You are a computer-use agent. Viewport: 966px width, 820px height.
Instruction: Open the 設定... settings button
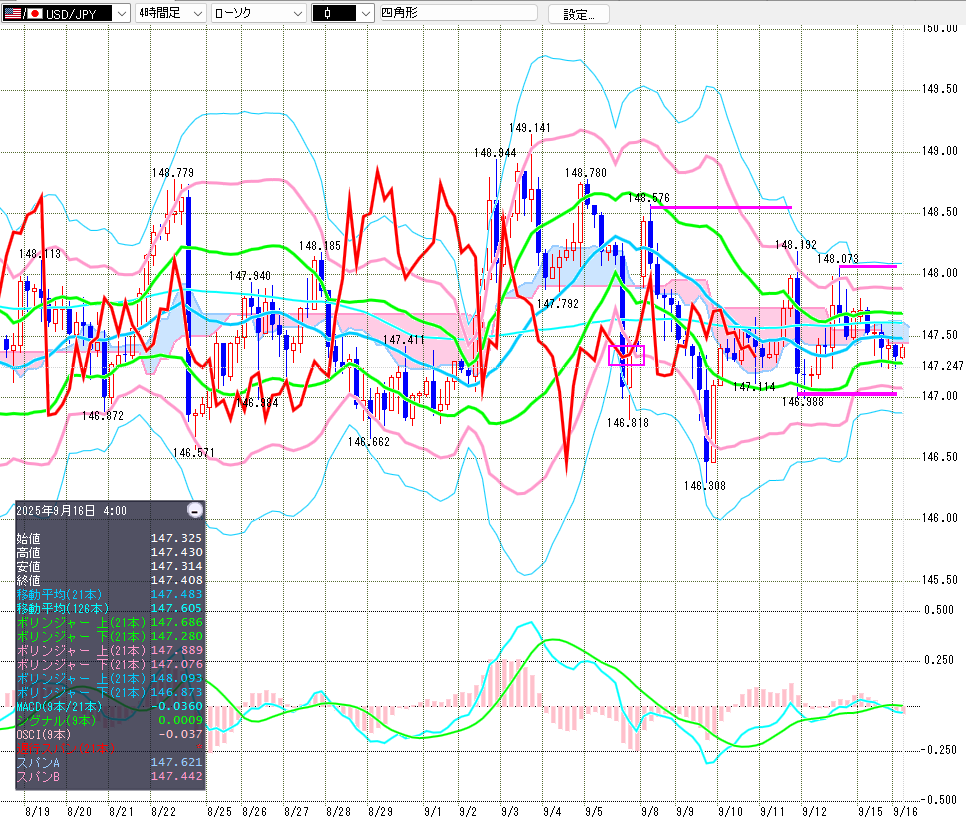(x=578, y=14)
